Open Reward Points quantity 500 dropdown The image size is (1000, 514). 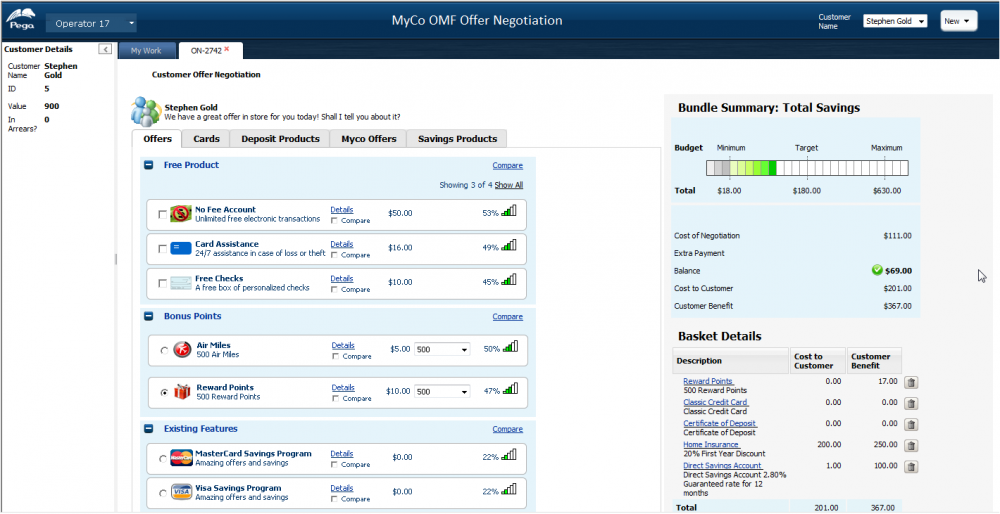442,392
